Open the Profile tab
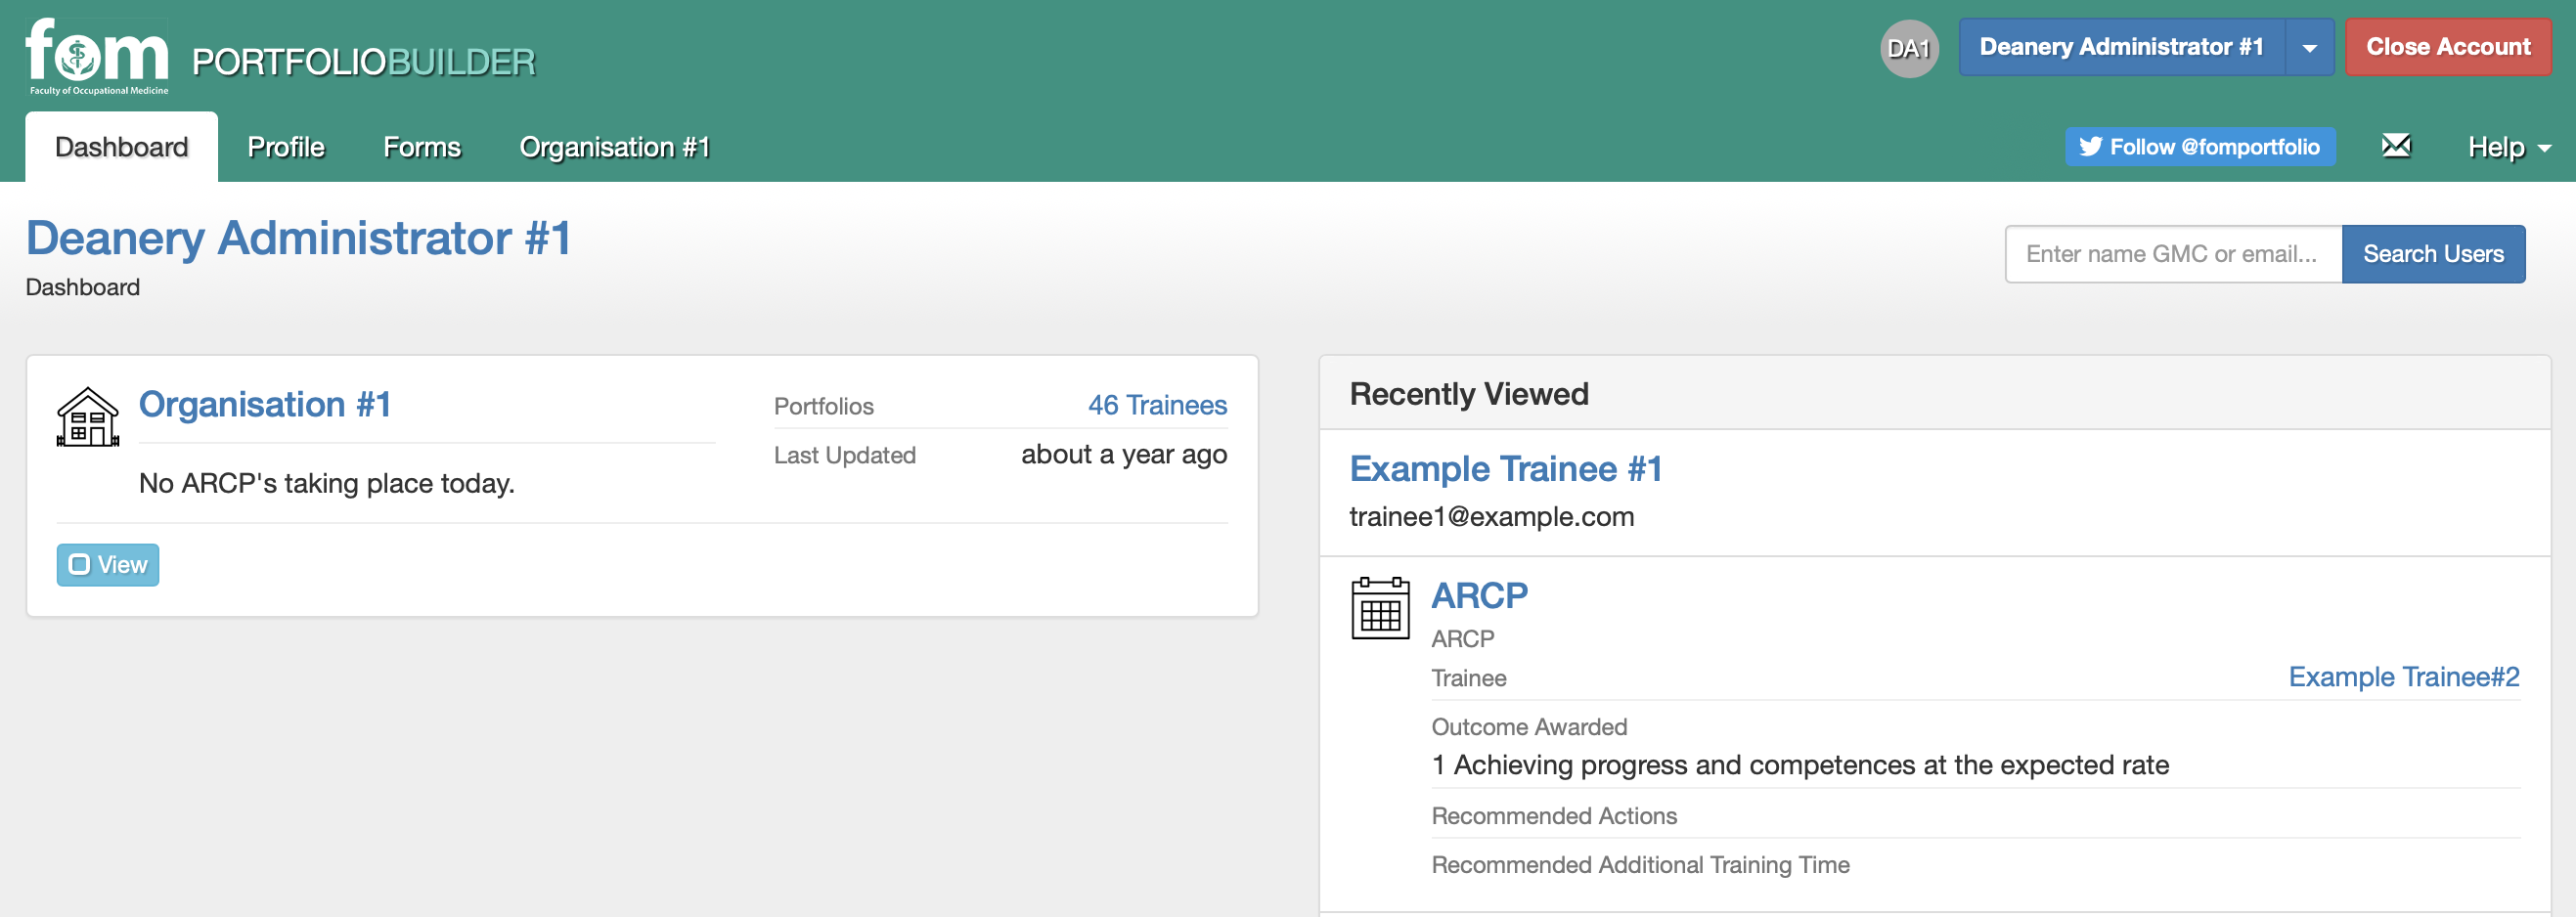Viewport: 2576px width, 917px height. pos(286,147)
